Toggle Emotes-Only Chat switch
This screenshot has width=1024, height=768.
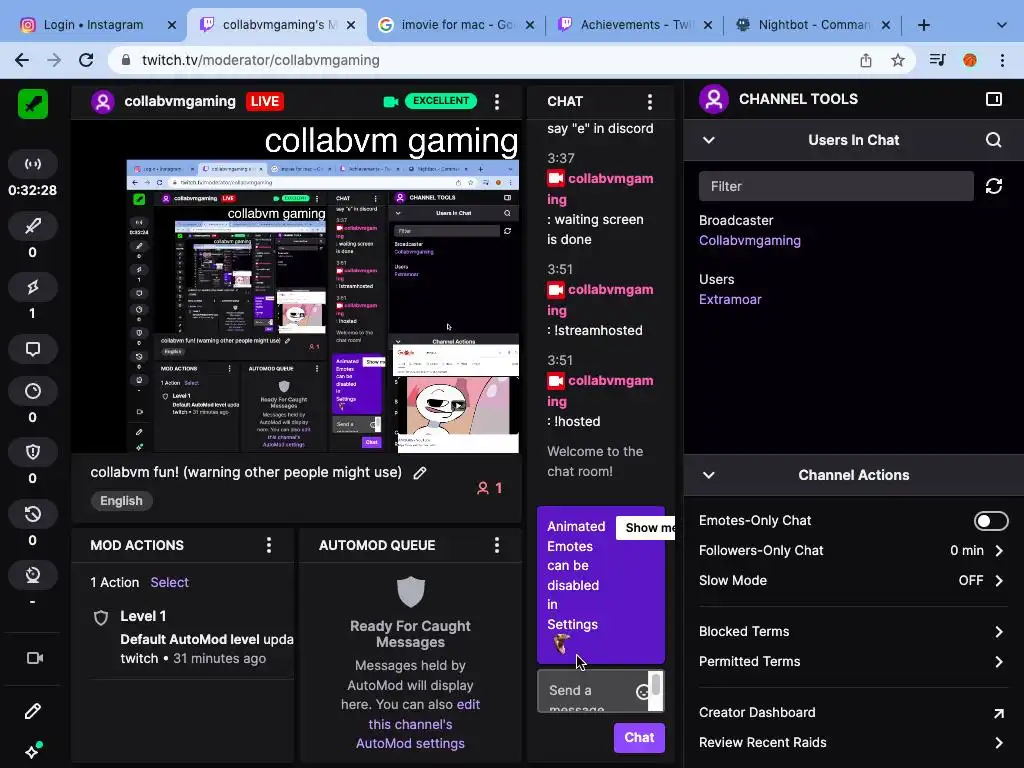[991, 520]
